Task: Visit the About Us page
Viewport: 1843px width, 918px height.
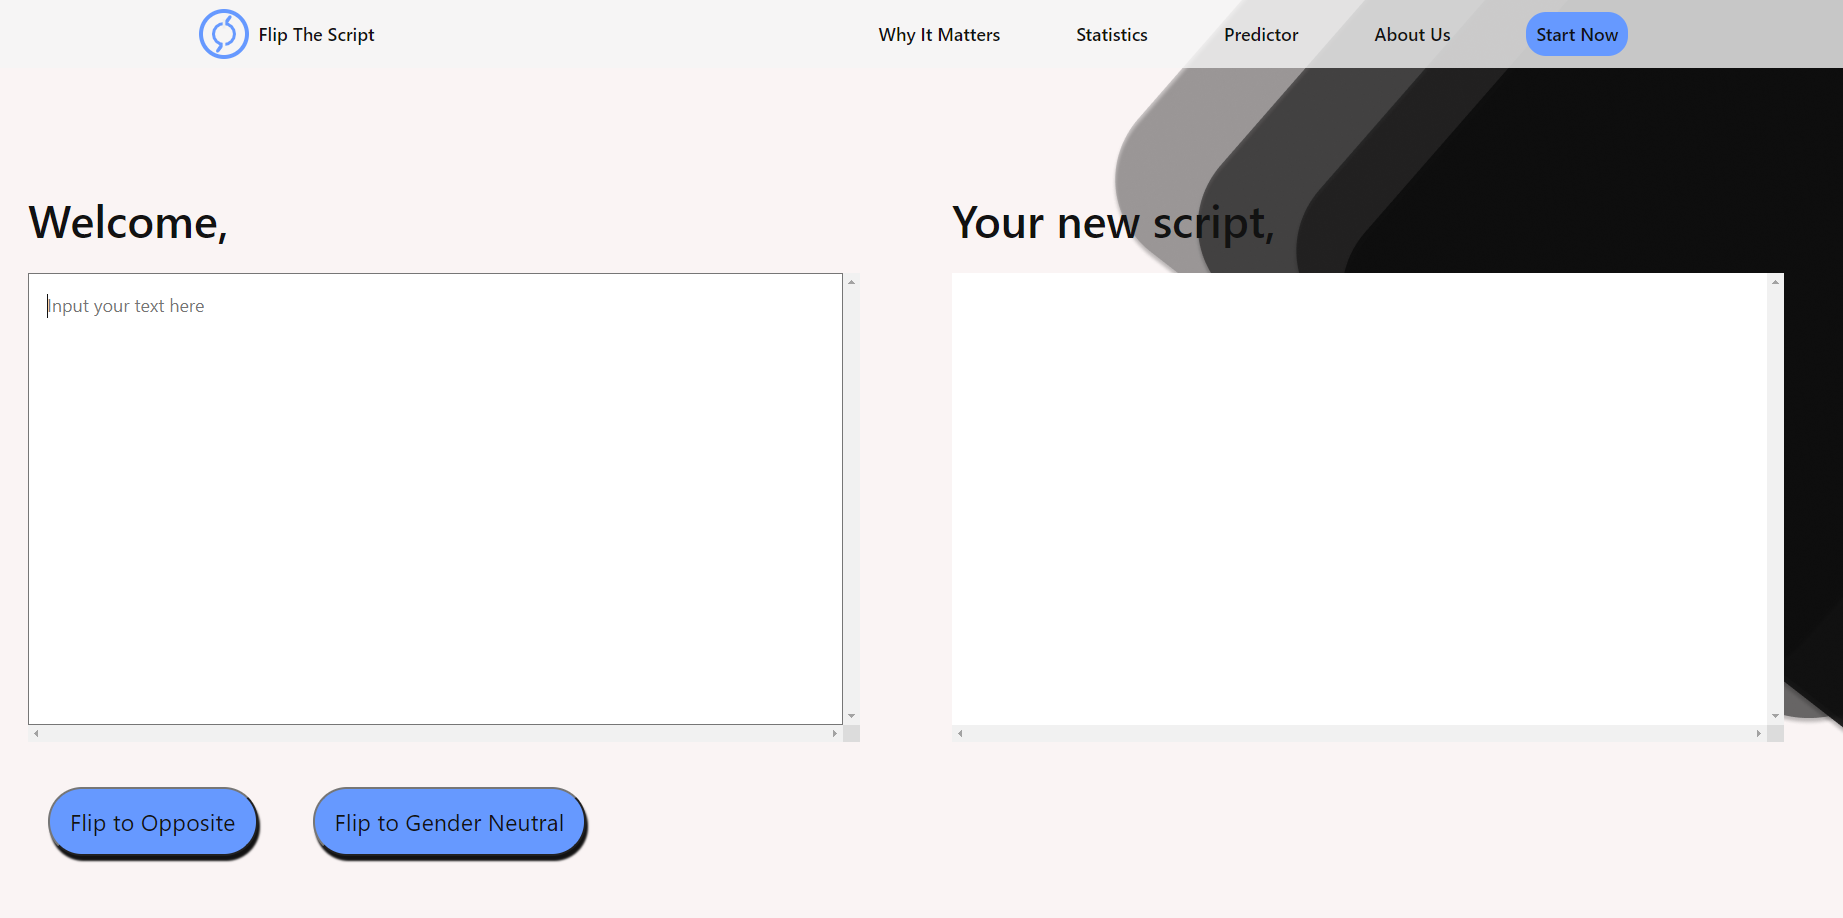Action: tap(1411, 34)
